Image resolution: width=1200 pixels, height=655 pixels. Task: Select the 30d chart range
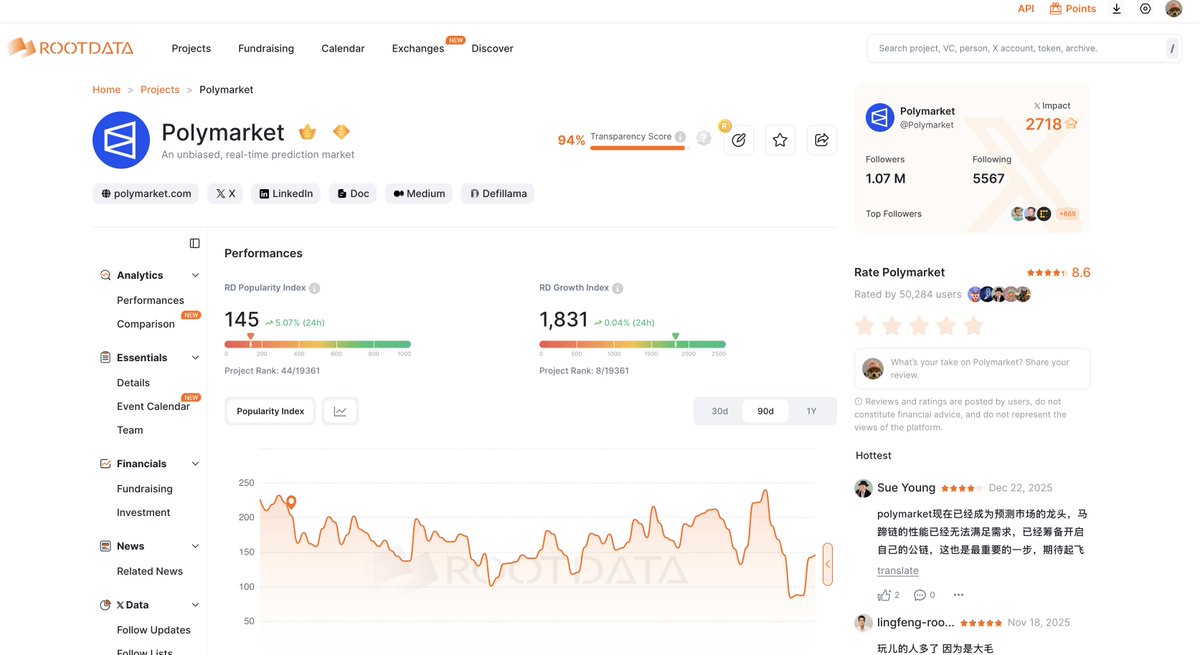pyautogui.click(x=720, y=411)
